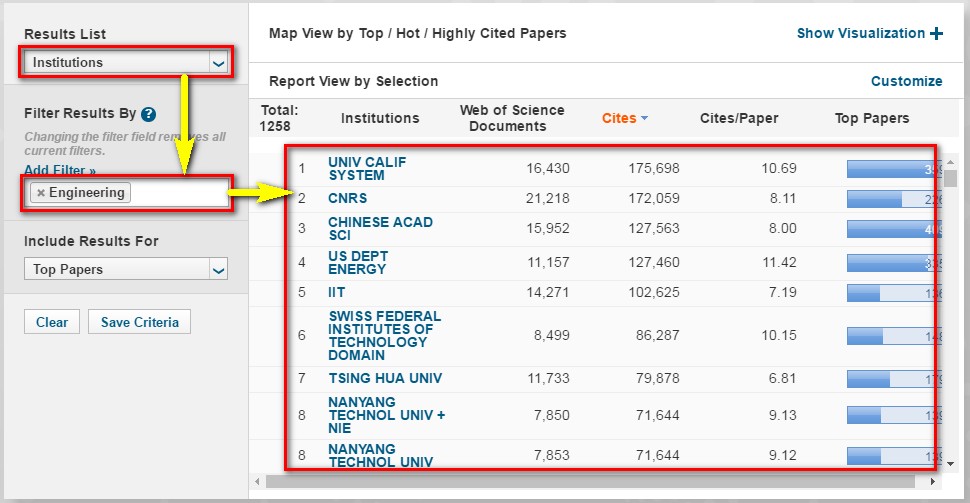Open the Customize link

tap(906, 81)
